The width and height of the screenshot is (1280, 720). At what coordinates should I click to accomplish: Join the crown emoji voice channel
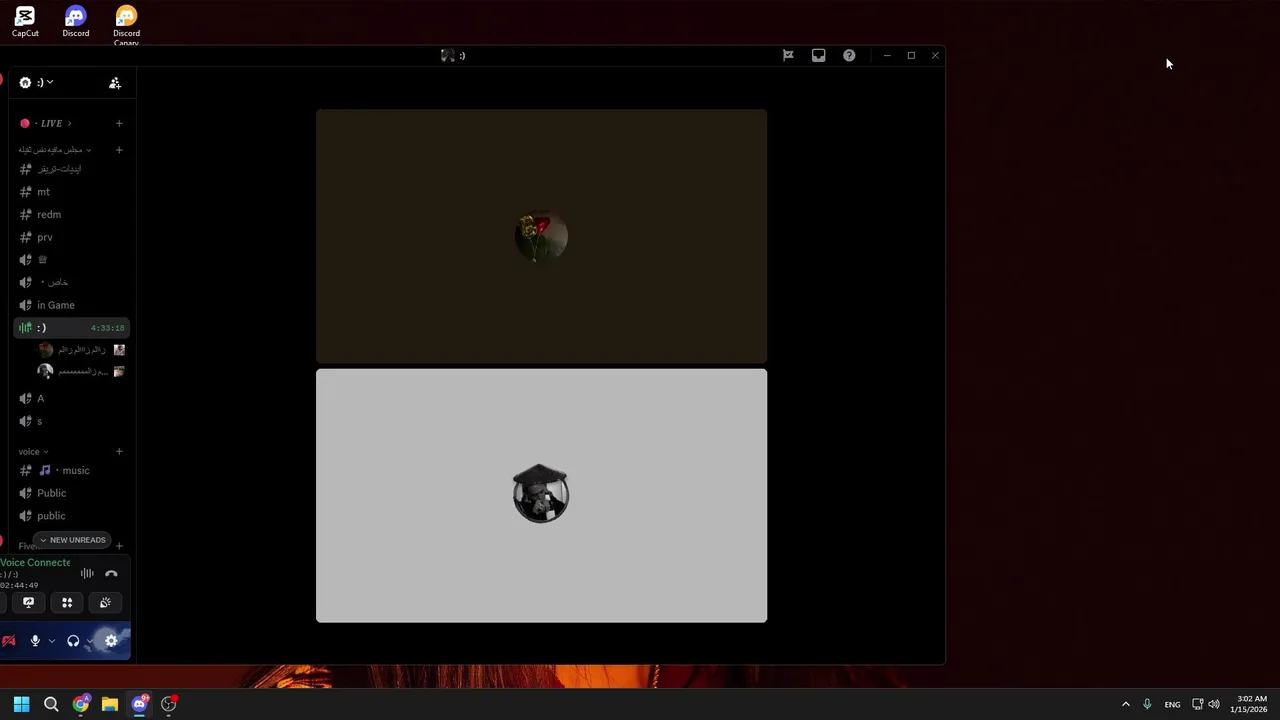[70, 260]
